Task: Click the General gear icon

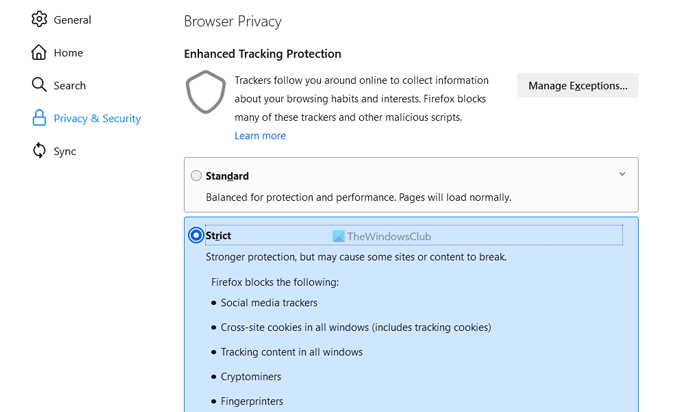Action: (39, 19)
